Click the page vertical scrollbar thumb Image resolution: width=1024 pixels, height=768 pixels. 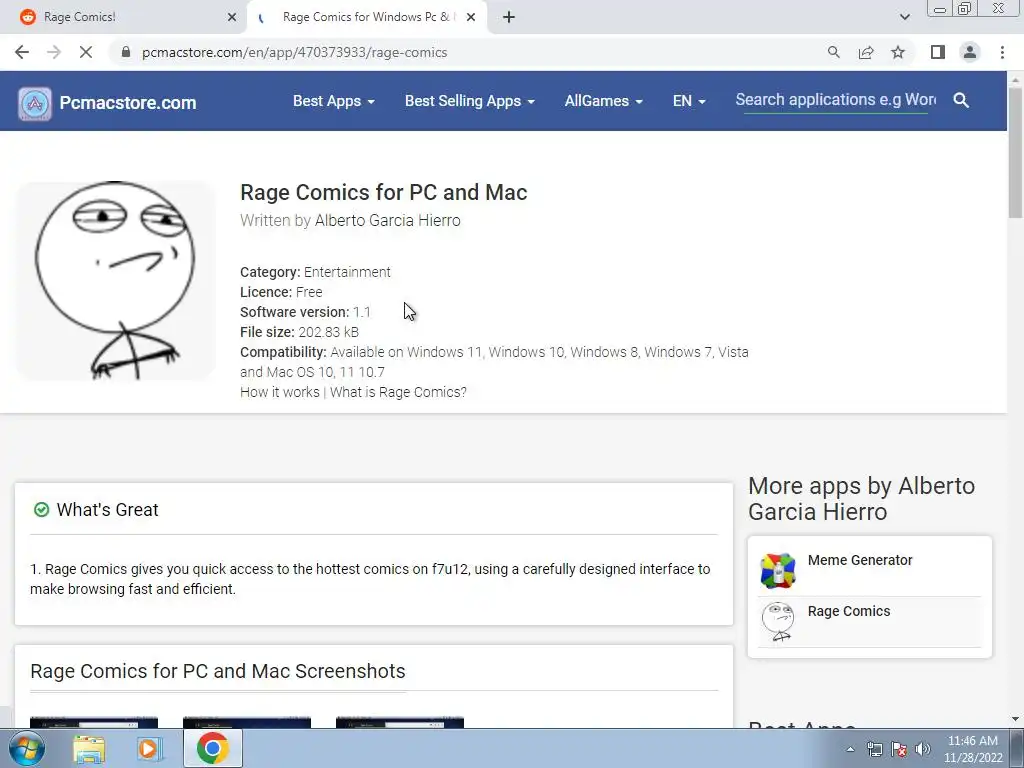(x=1016, y=153)
